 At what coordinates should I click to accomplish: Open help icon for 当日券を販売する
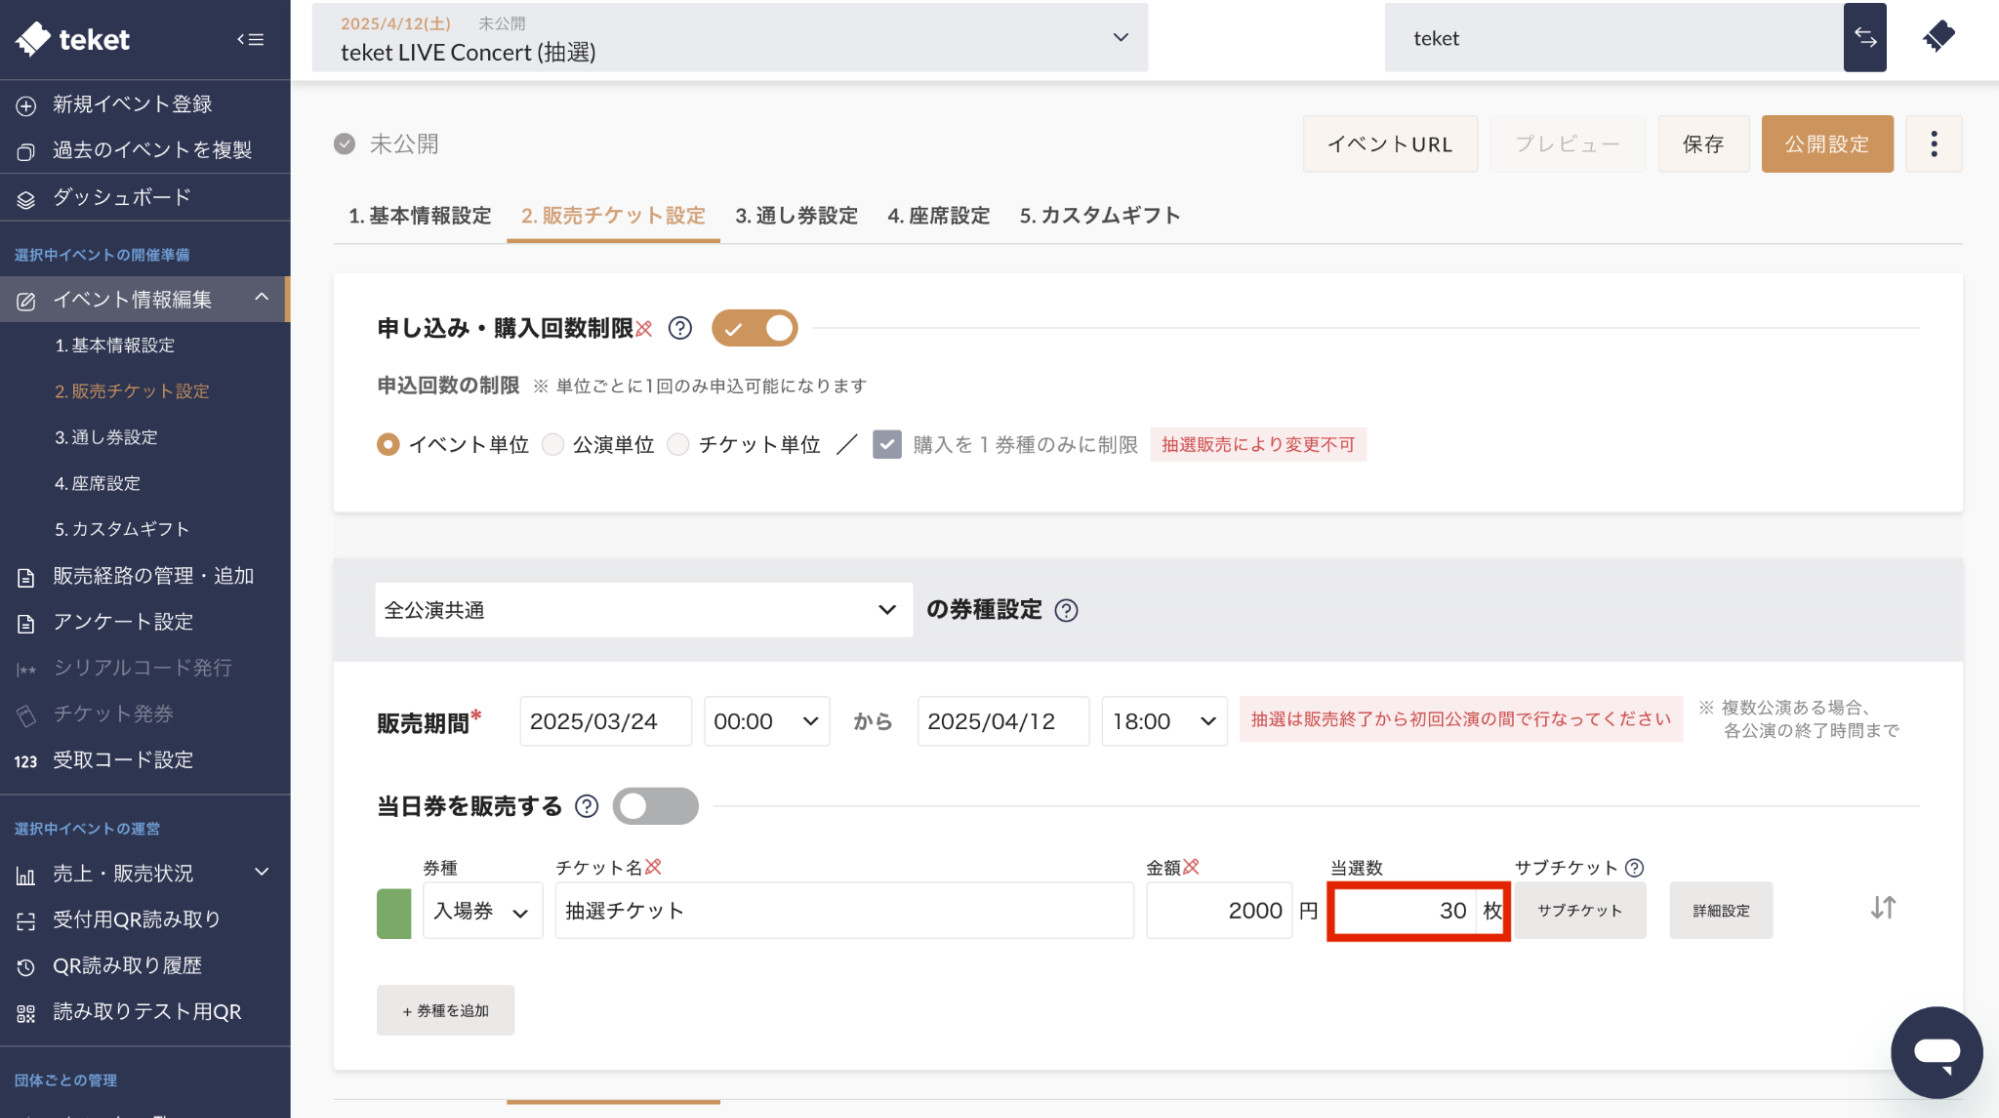[587, 806]
